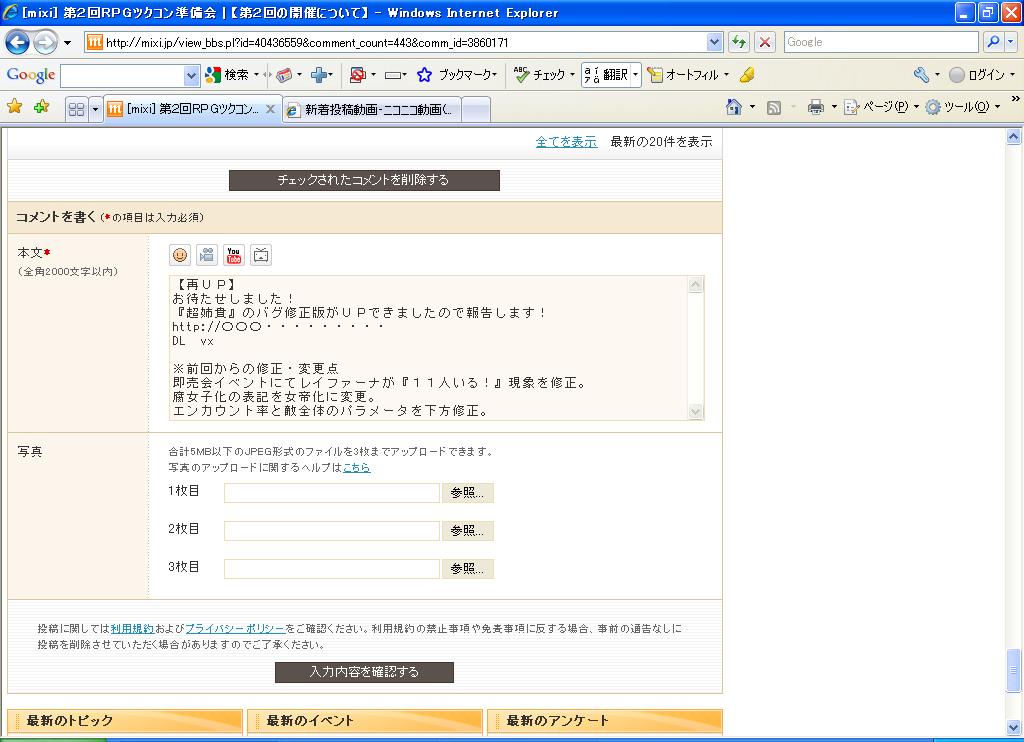Click the comment textarea scroll-down arrow
This screenshot has height=742, width=1024.
[x=696, y=412]
